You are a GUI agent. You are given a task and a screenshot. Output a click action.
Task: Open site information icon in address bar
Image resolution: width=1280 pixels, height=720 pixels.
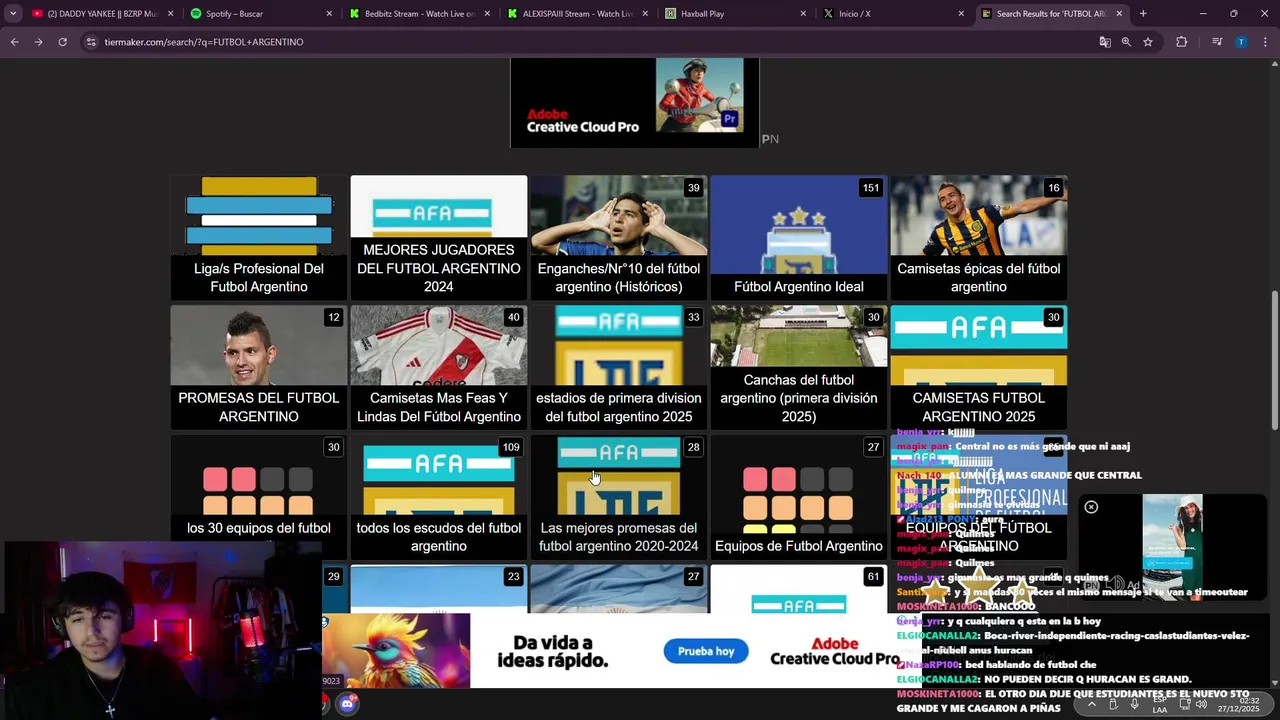tap(92, 42)
